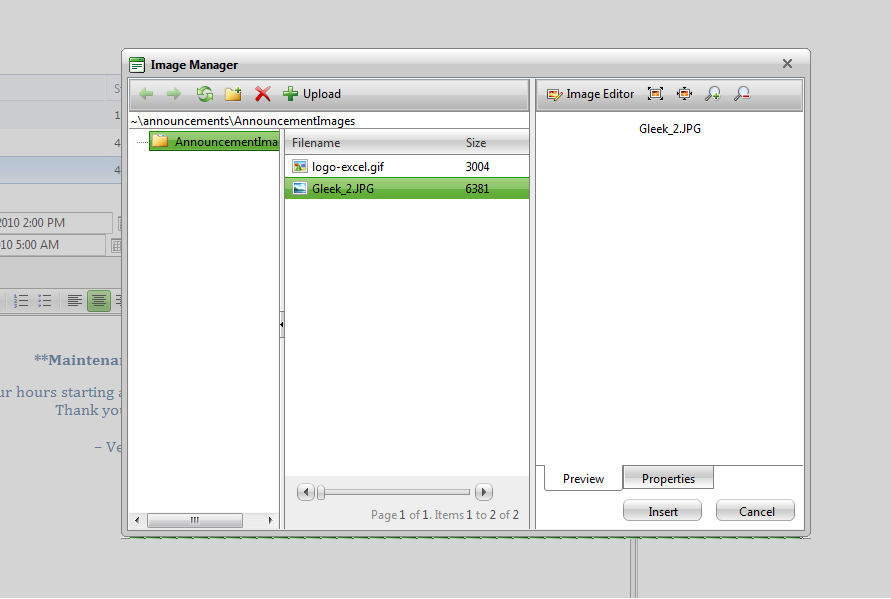Click the Upload button
891x599 pixels.
coord(312,94)
